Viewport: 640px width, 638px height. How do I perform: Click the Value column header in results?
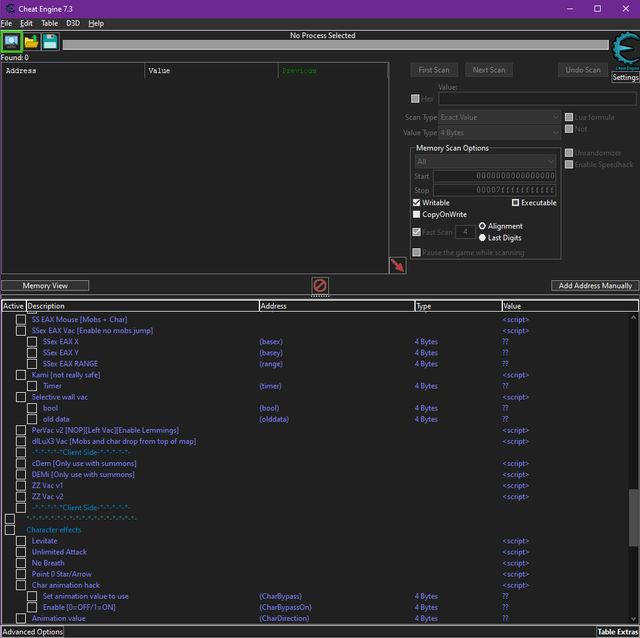pos(211,71)
